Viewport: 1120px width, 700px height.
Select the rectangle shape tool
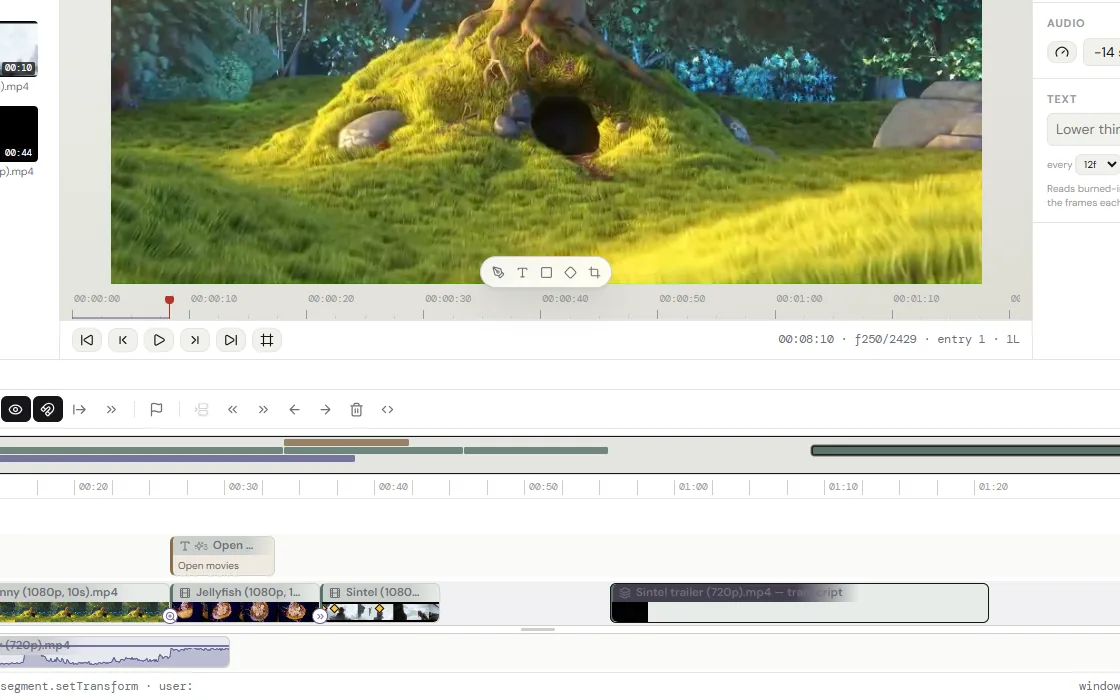(546, 272)
